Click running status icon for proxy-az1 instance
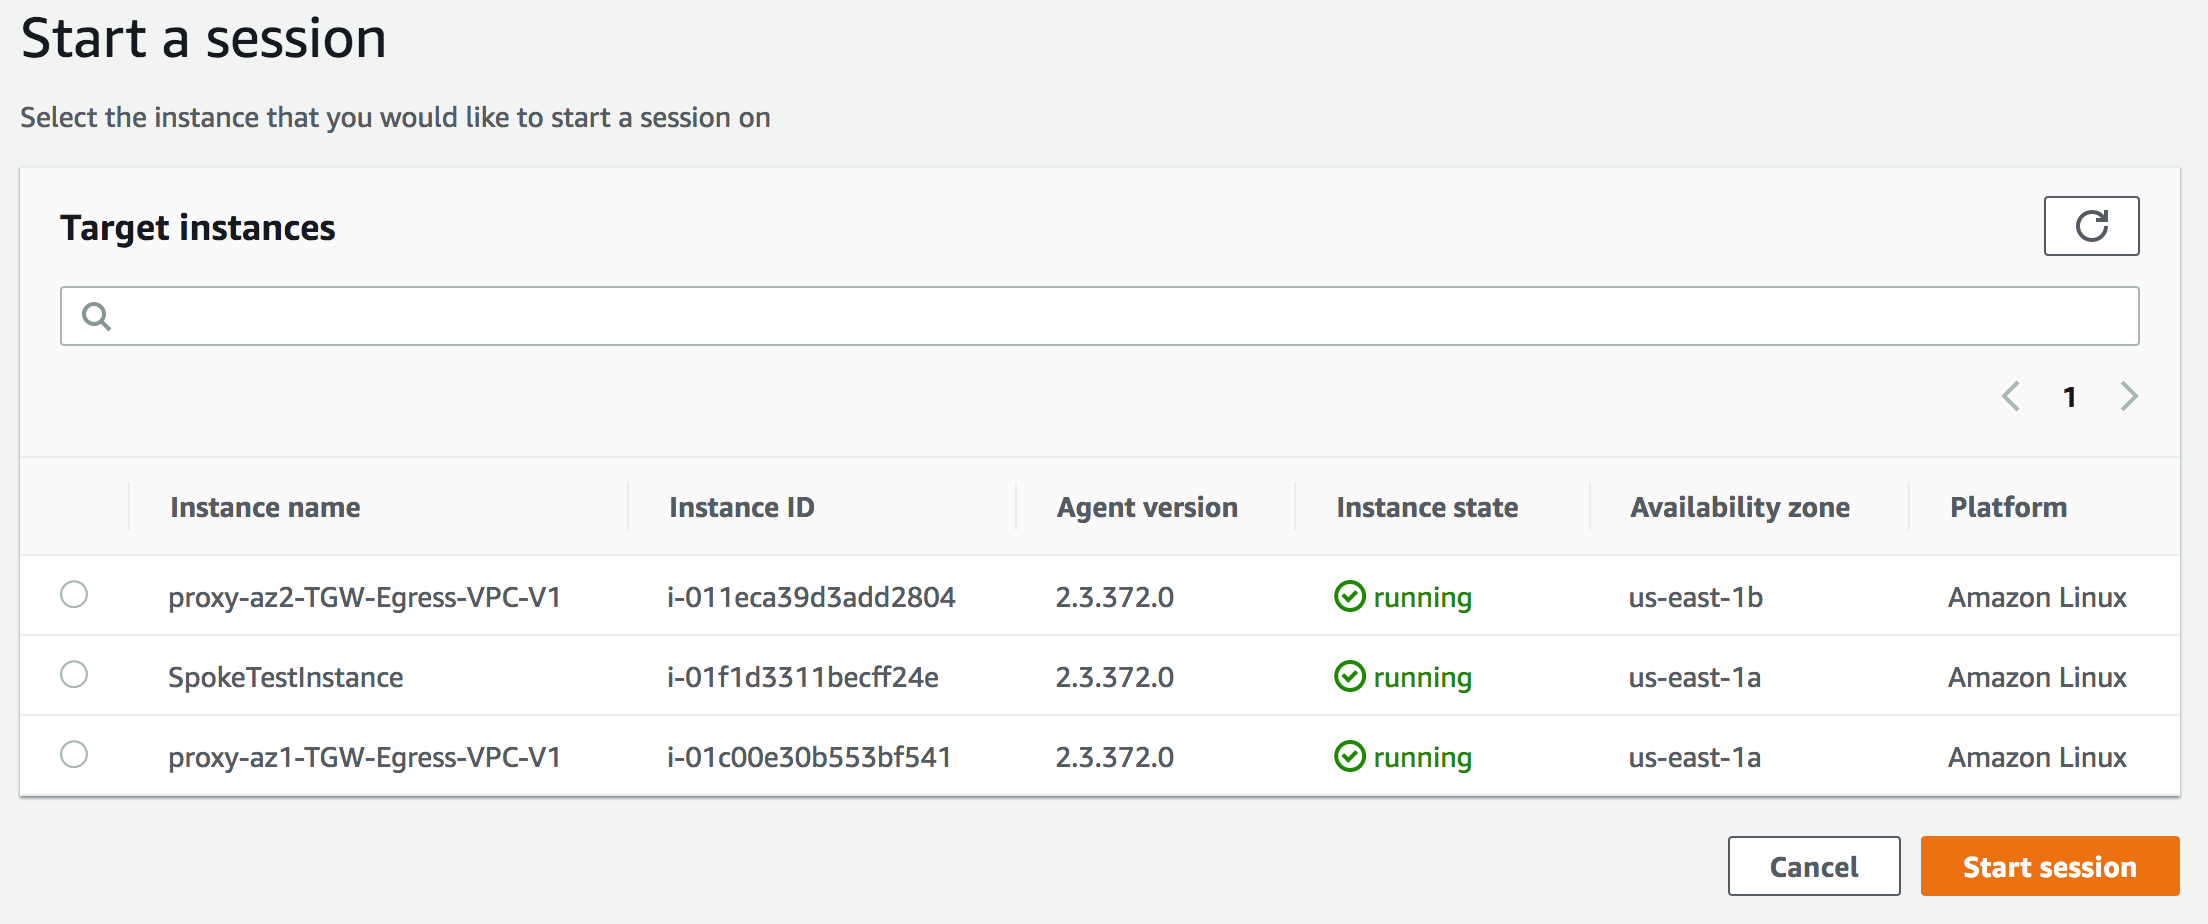The image size is (2208, 924). 1349,757
